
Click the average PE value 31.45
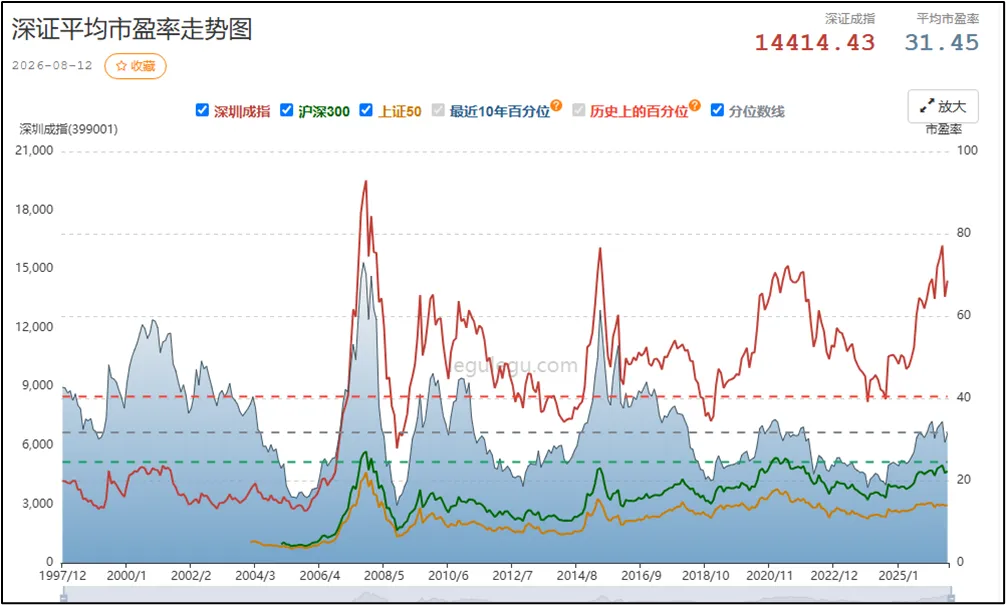click(942, 42)
